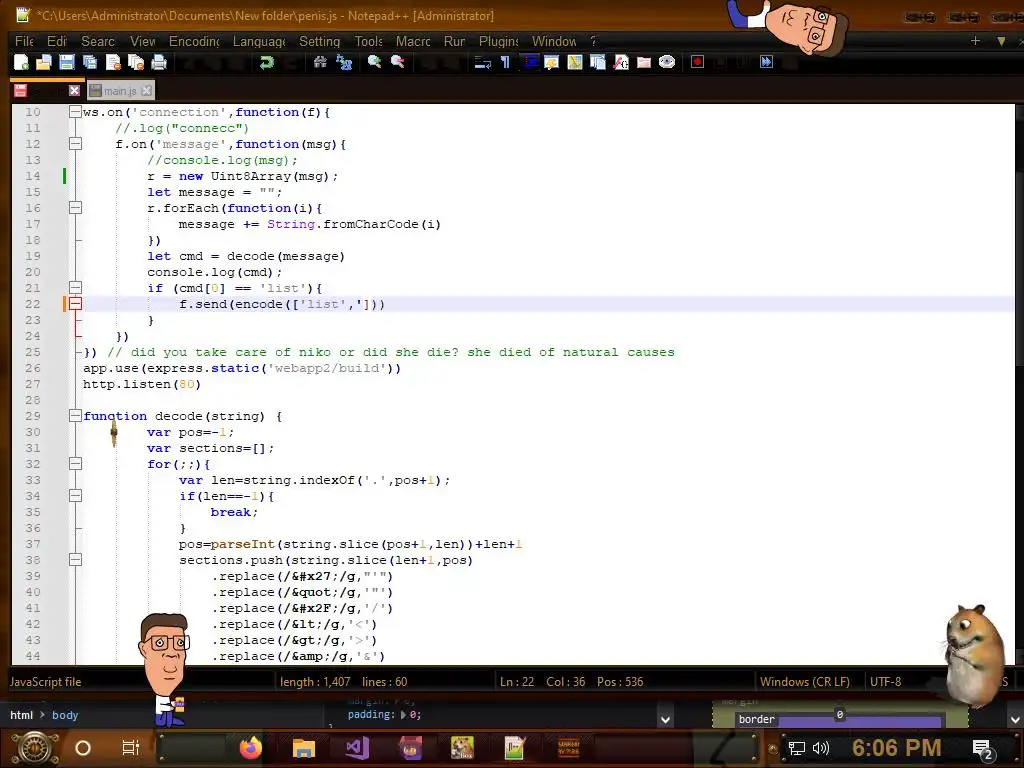
Task: Click the Open file folder icon
Action: click(x=44, y=62)
